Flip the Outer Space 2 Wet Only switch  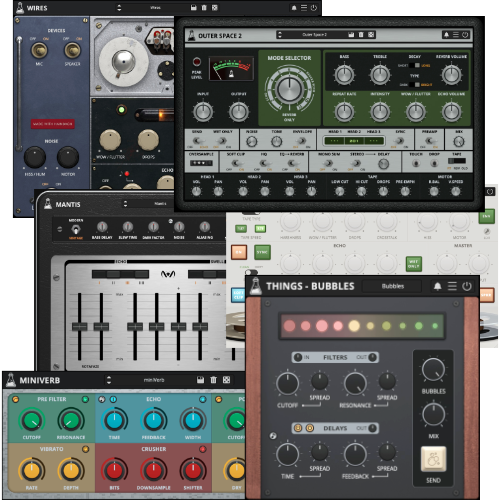pyautogui.click(x=222, y=141)
